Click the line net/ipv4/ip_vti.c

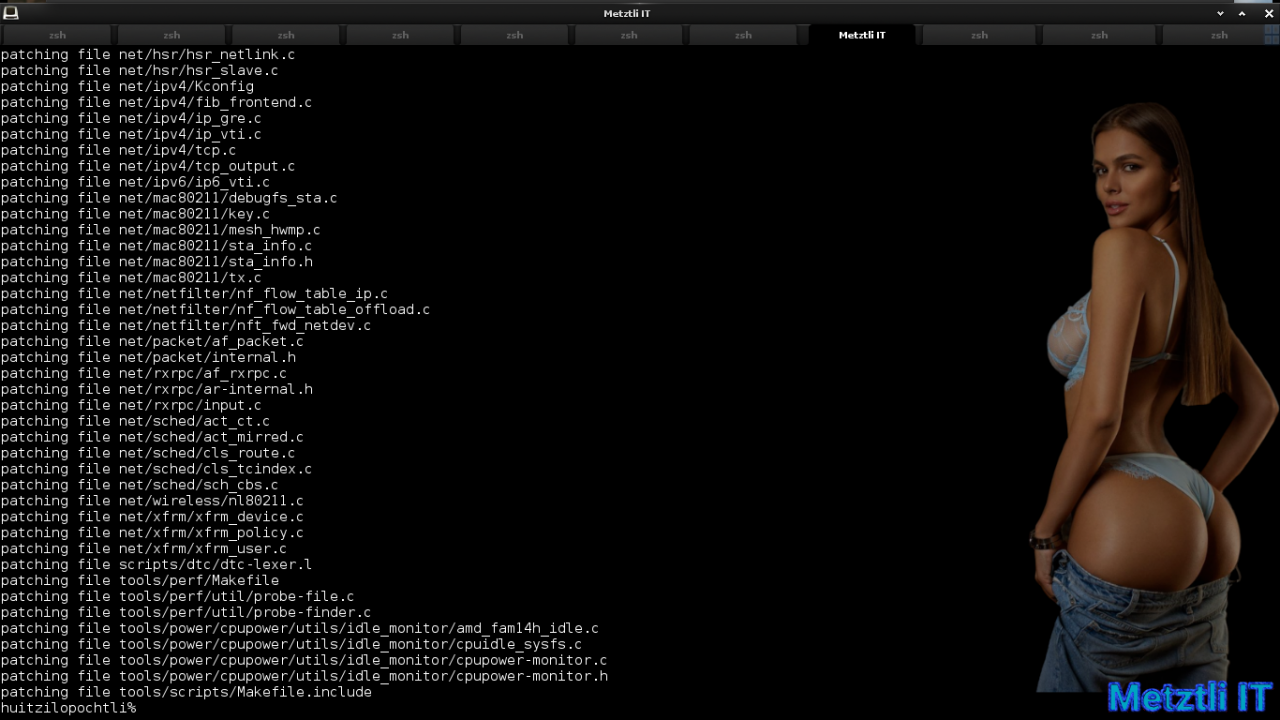click(131, 134)
